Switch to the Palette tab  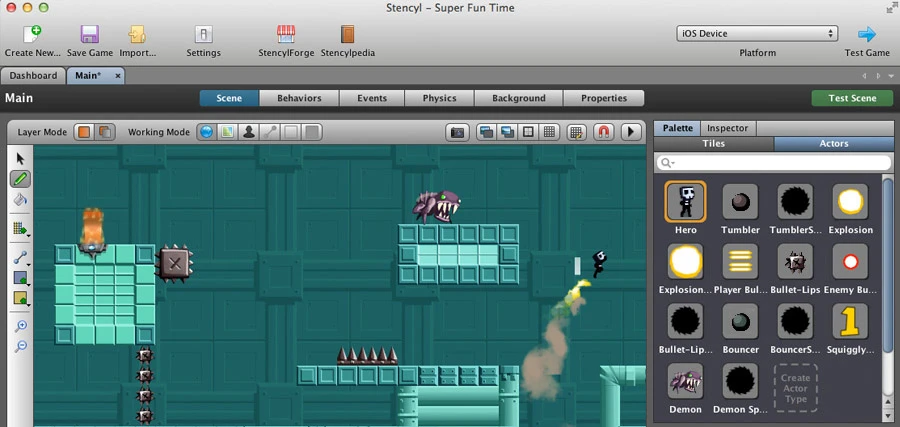677,128
